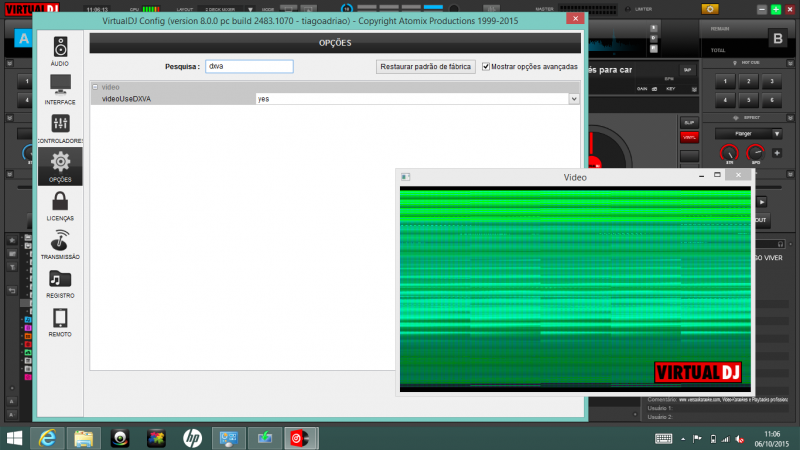Viewport: 800px width, 450px height.
Task: Open the videoUseDXVA value dropdown
Action: [x=574, y=99]
